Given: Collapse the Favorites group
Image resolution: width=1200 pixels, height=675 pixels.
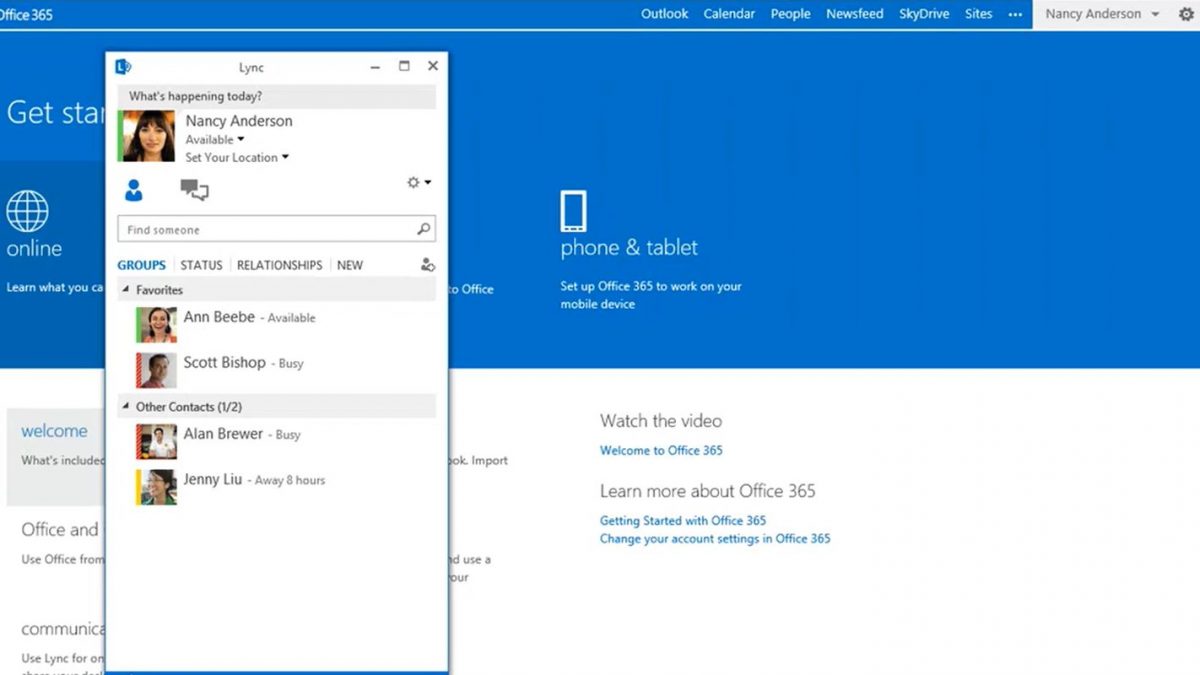Looking at the screenshot, I should coord(126,290).
